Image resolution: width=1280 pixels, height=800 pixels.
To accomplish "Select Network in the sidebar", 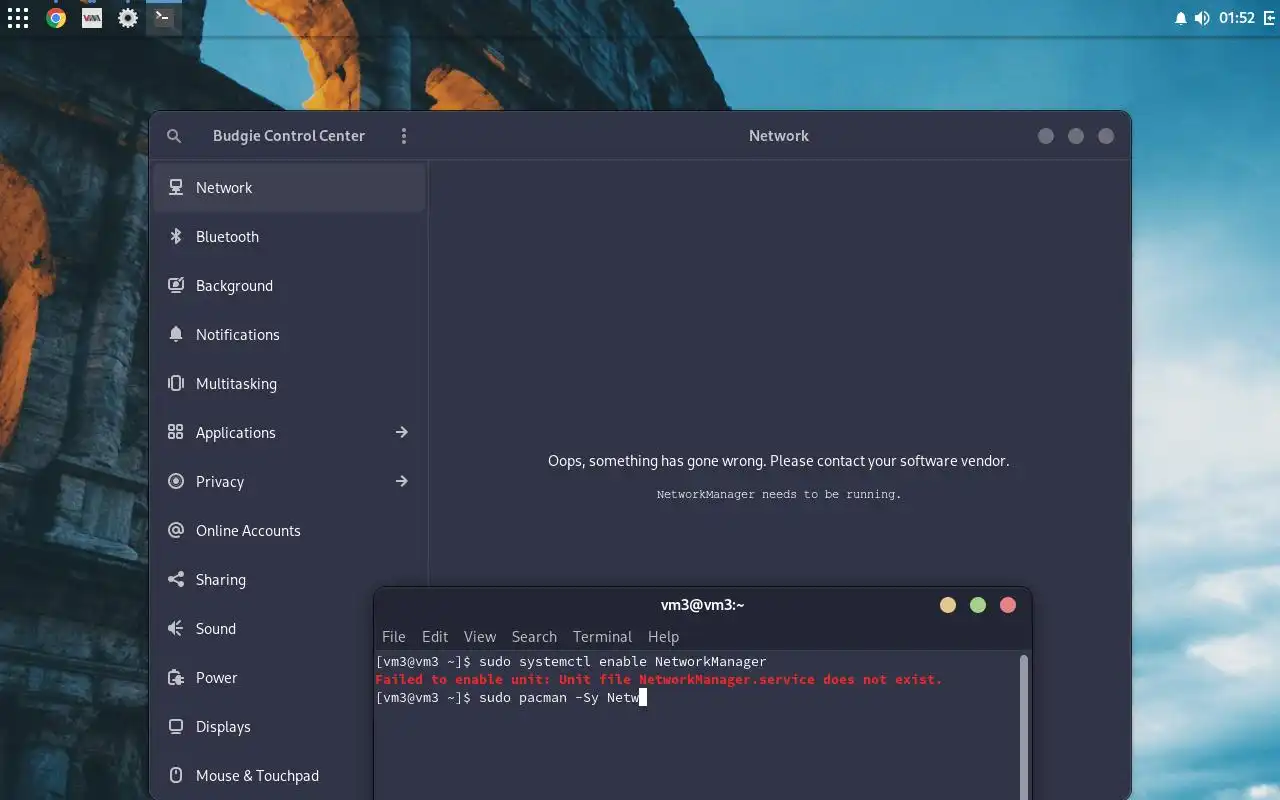I will pos(290,188).
